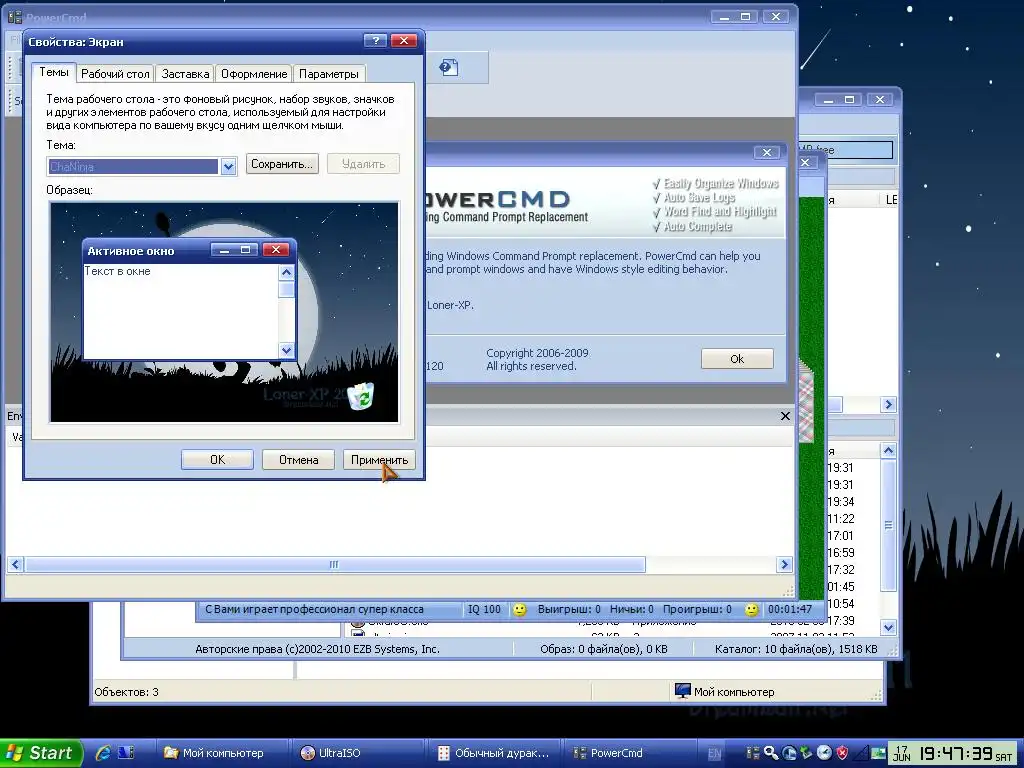Click the right scroll arrow above the file list

888,405
